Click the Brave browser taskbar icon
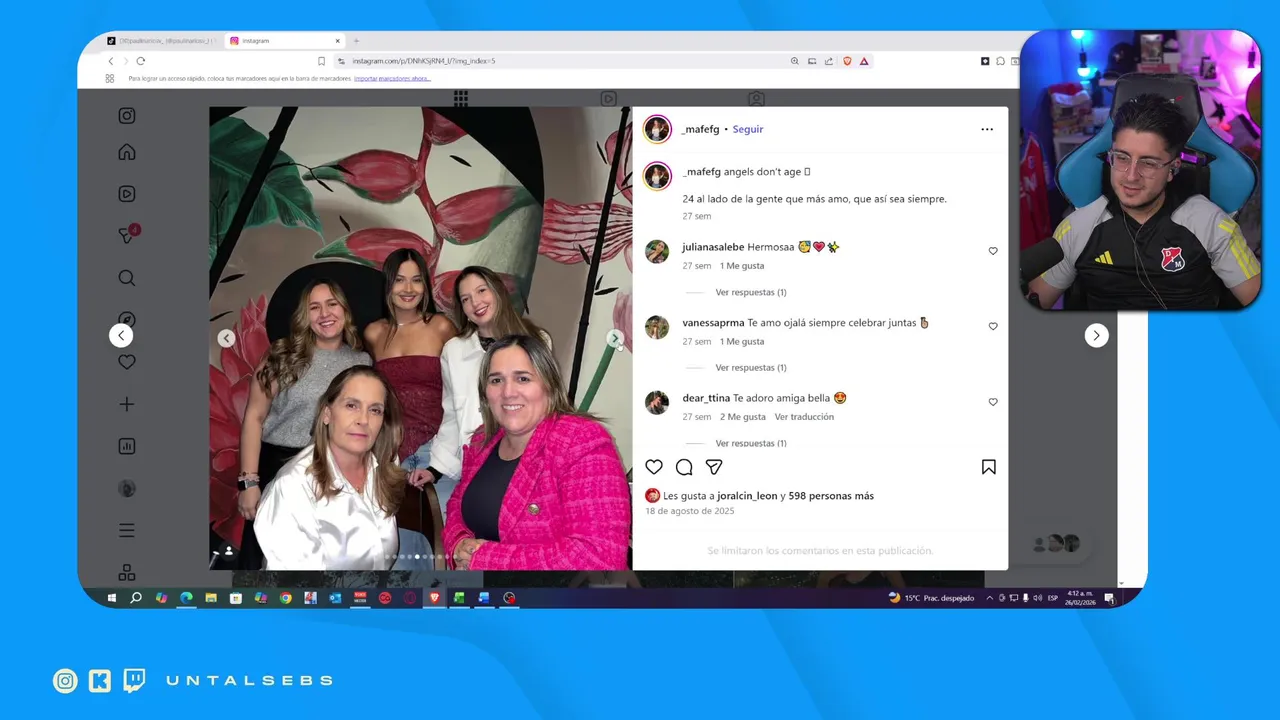 pos(434,598)
